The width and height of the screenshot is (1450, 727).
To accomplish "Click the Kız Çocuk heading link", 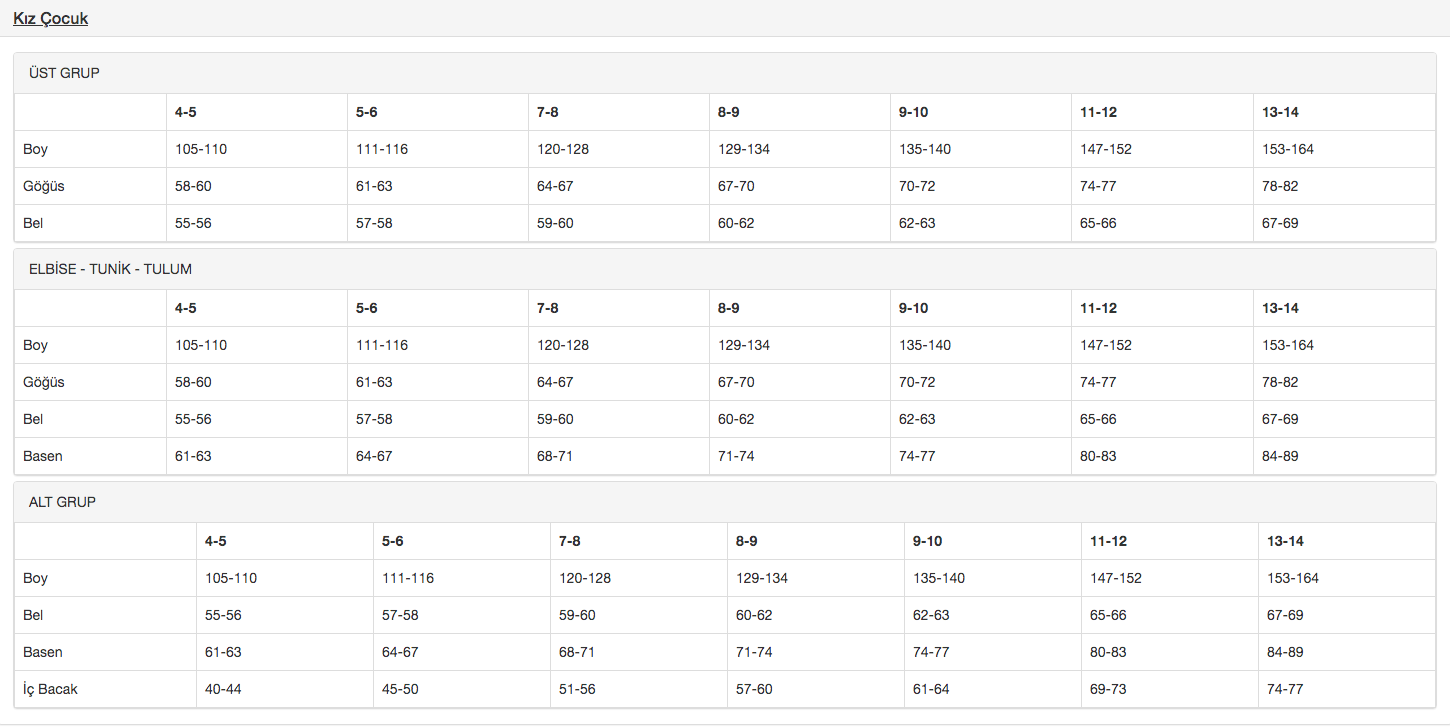I will pyautogui.click(x=50, y=18).
